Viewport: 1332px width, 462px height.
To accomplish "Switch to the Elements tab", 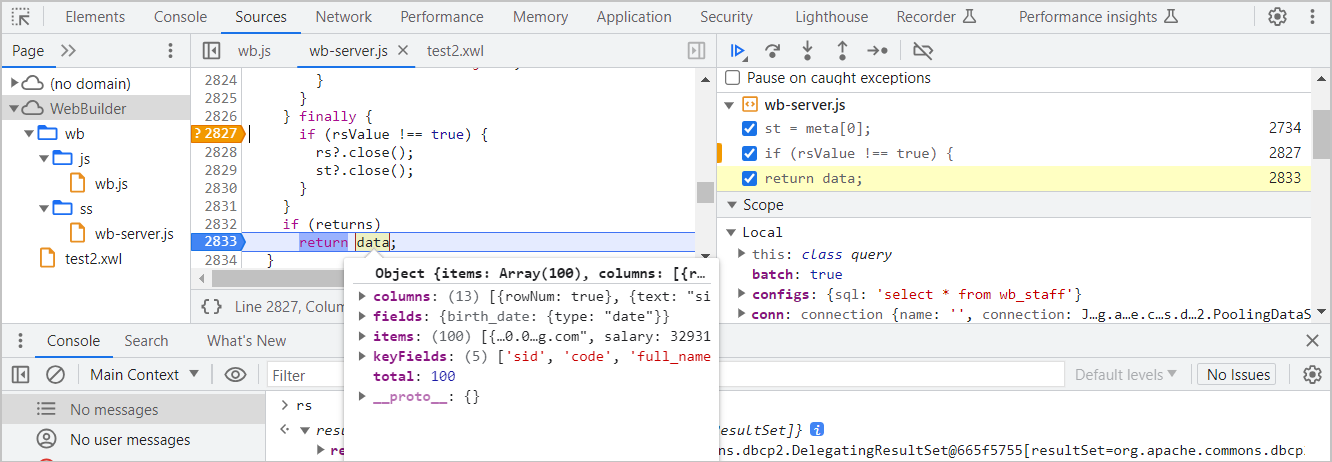I will (x=95, y=17).
